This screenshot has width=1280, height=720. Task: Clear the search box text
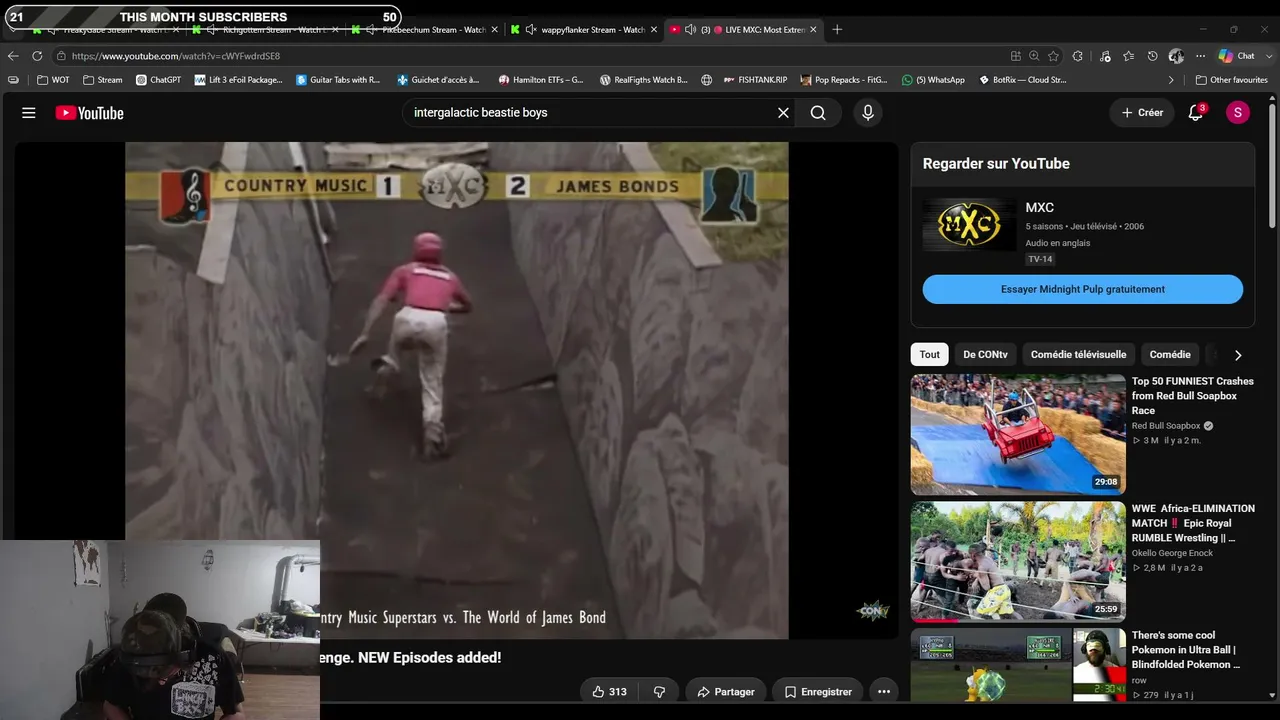point(783,113)
